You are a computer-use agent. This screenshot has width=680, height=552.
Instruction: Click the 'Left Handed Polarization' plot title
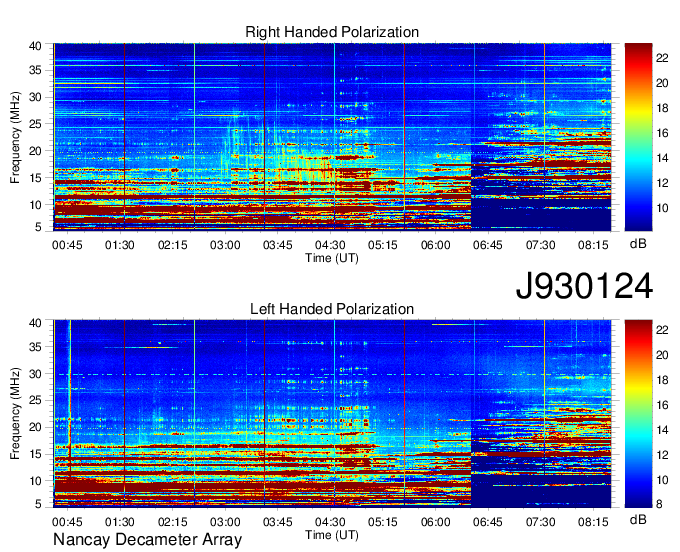[x=332, y=309]
